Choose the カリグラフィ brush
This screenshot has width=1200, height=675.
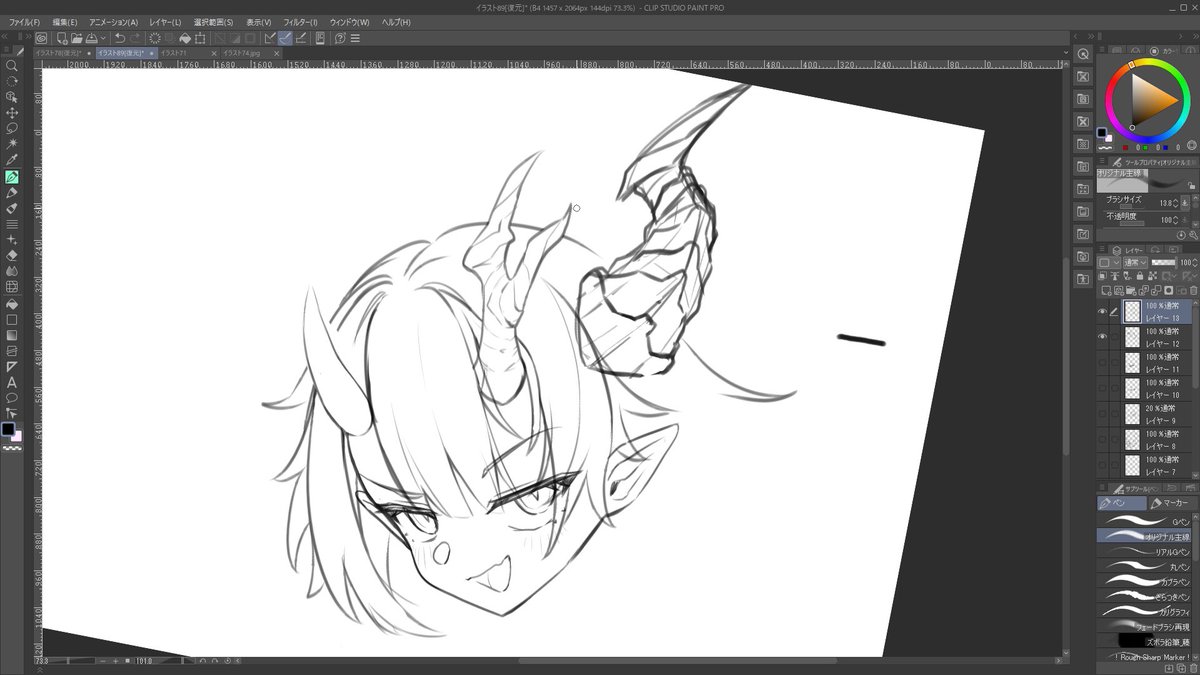[1144, 611]
